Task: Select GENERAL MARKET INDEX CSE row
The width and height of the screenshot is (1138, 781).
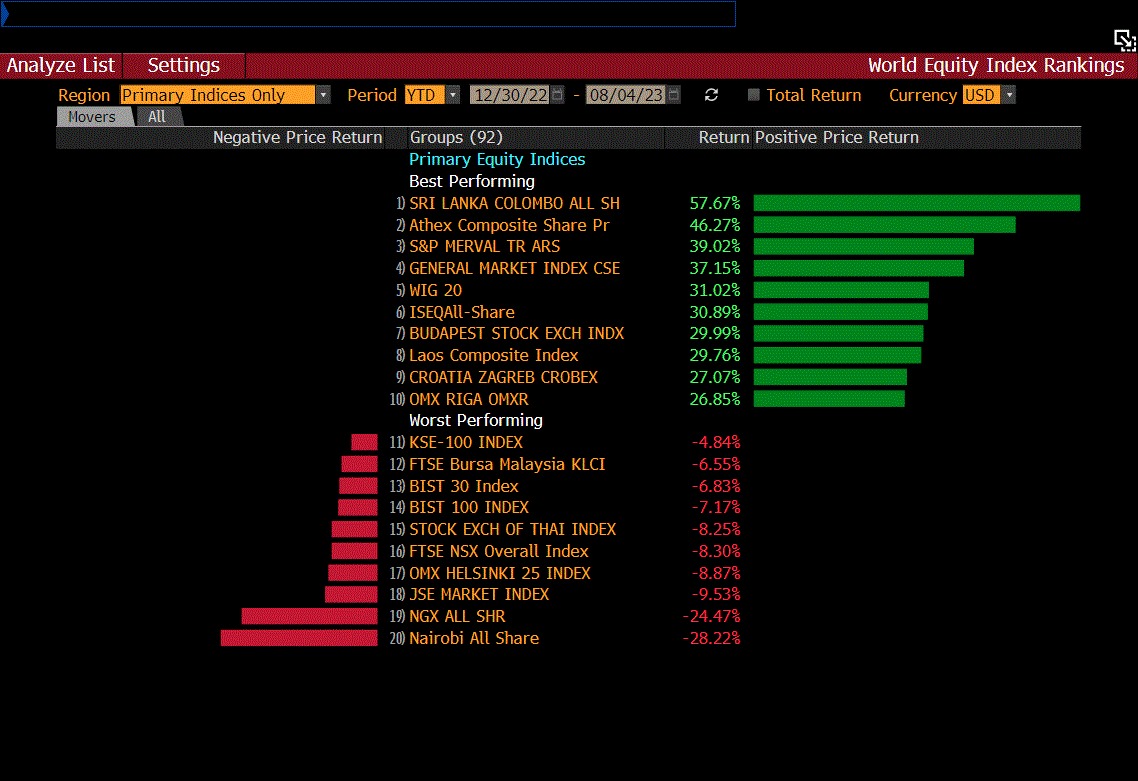Action: coord(515,269)
